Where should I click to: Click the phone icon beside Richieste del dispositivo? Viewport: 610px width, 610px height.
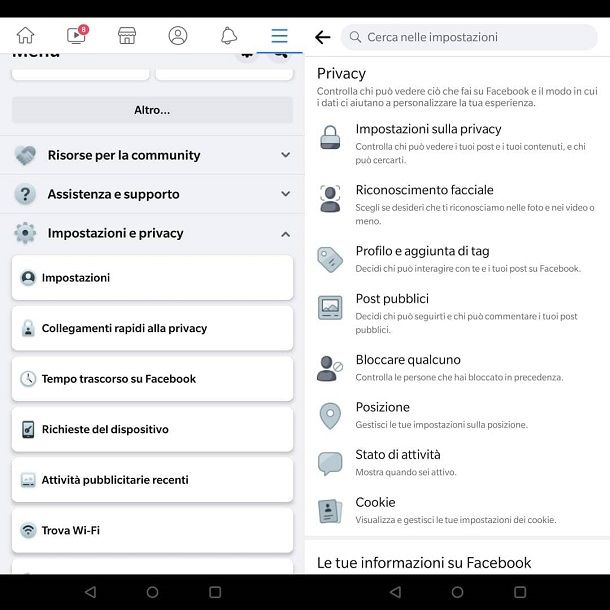pyautogui.click(x=28, y=429)
